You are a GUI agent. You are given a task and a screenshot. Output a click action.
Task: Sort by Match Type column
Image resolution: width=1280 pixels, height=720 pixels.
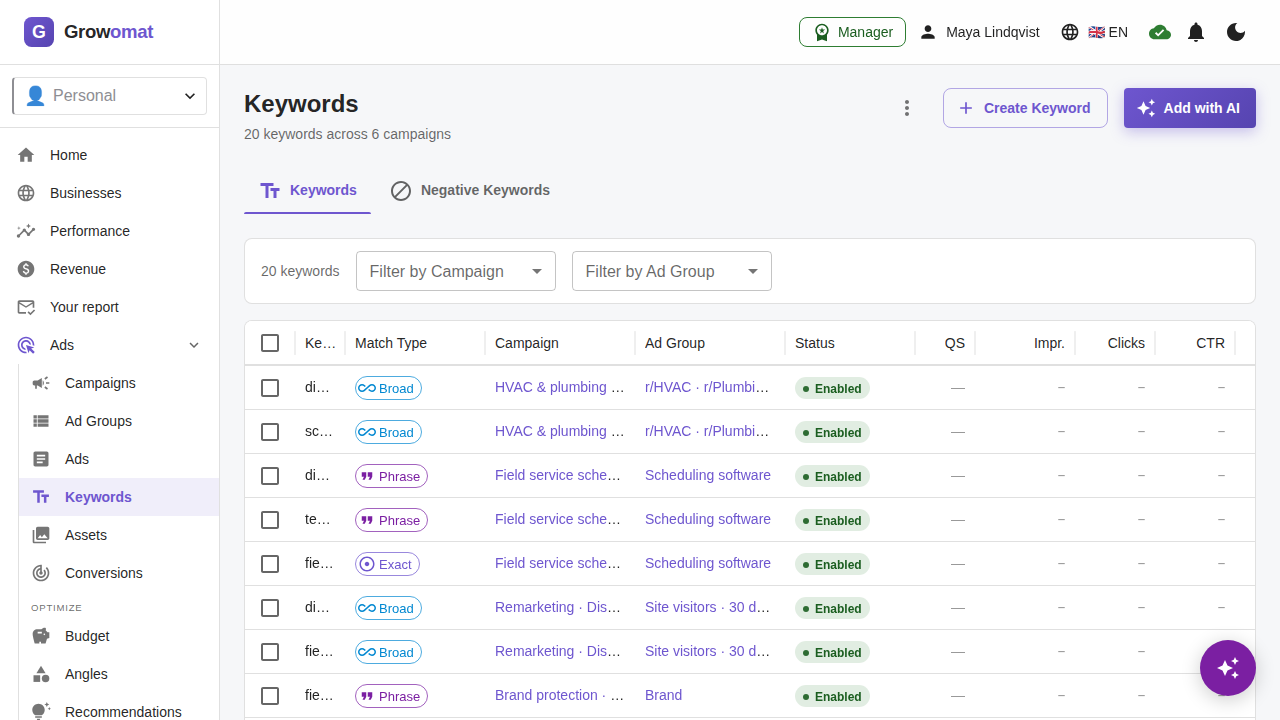(x=391, y=343)
